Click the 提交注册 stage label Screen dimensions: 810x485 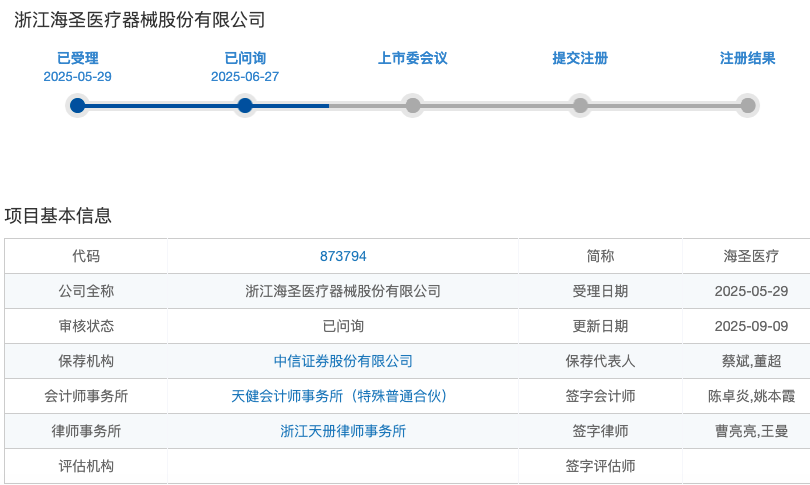580,58
